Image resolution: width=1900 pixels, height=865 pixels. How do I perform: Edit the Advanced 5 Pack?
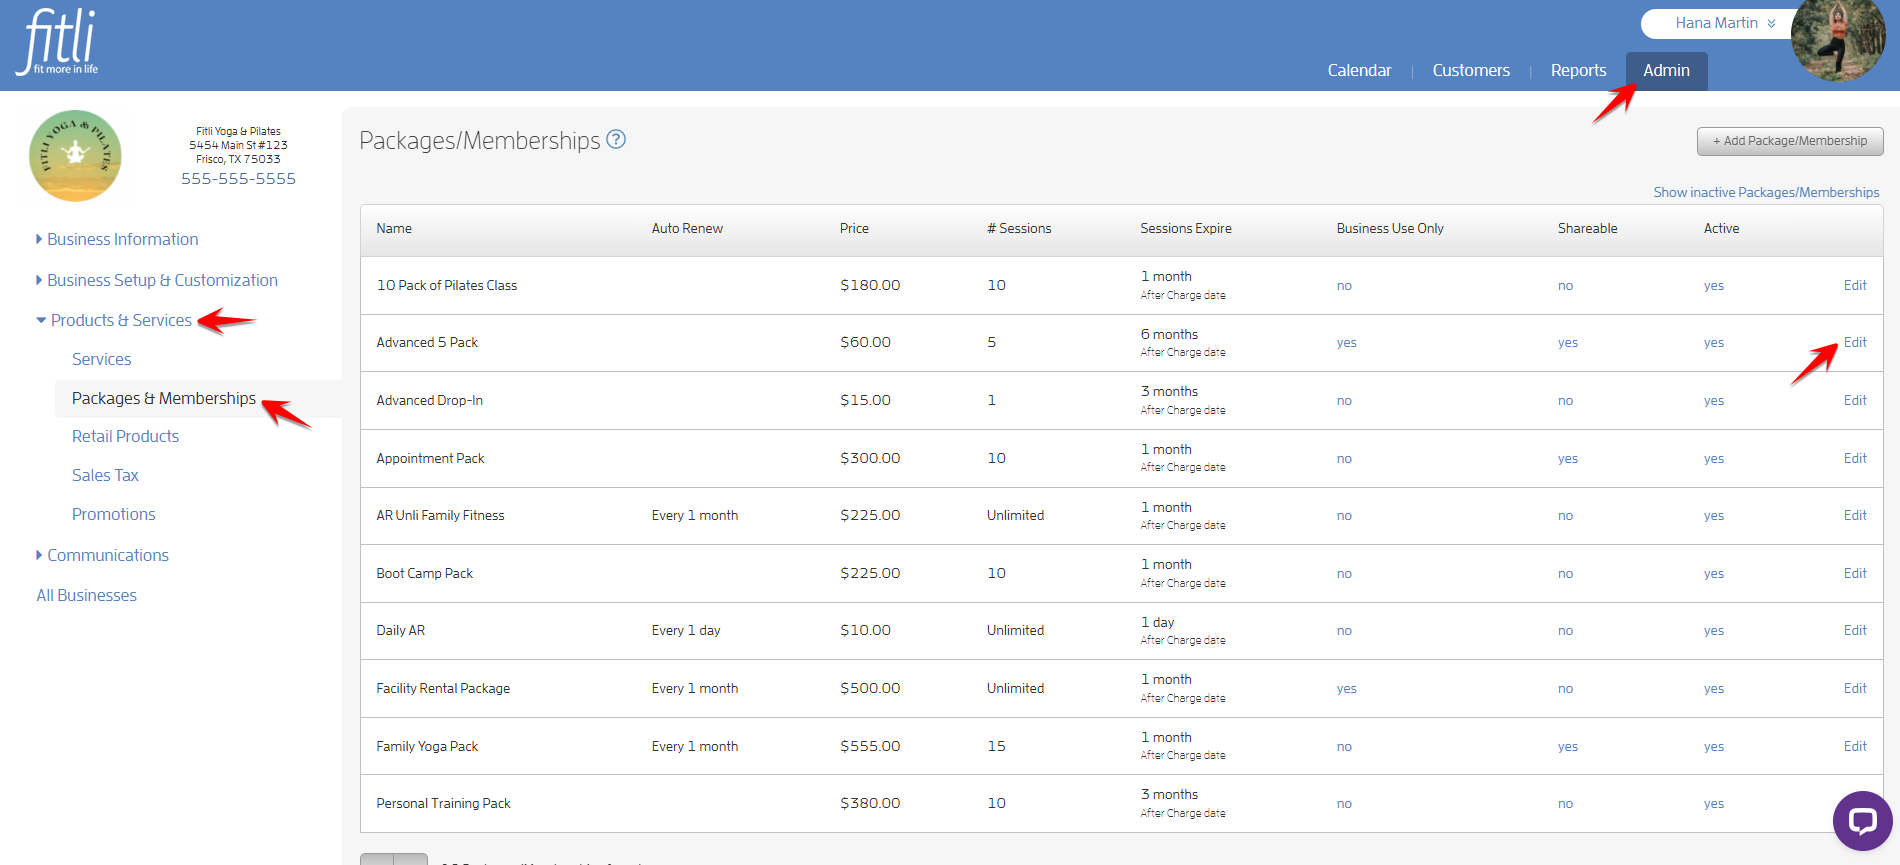coord(1855,342)
